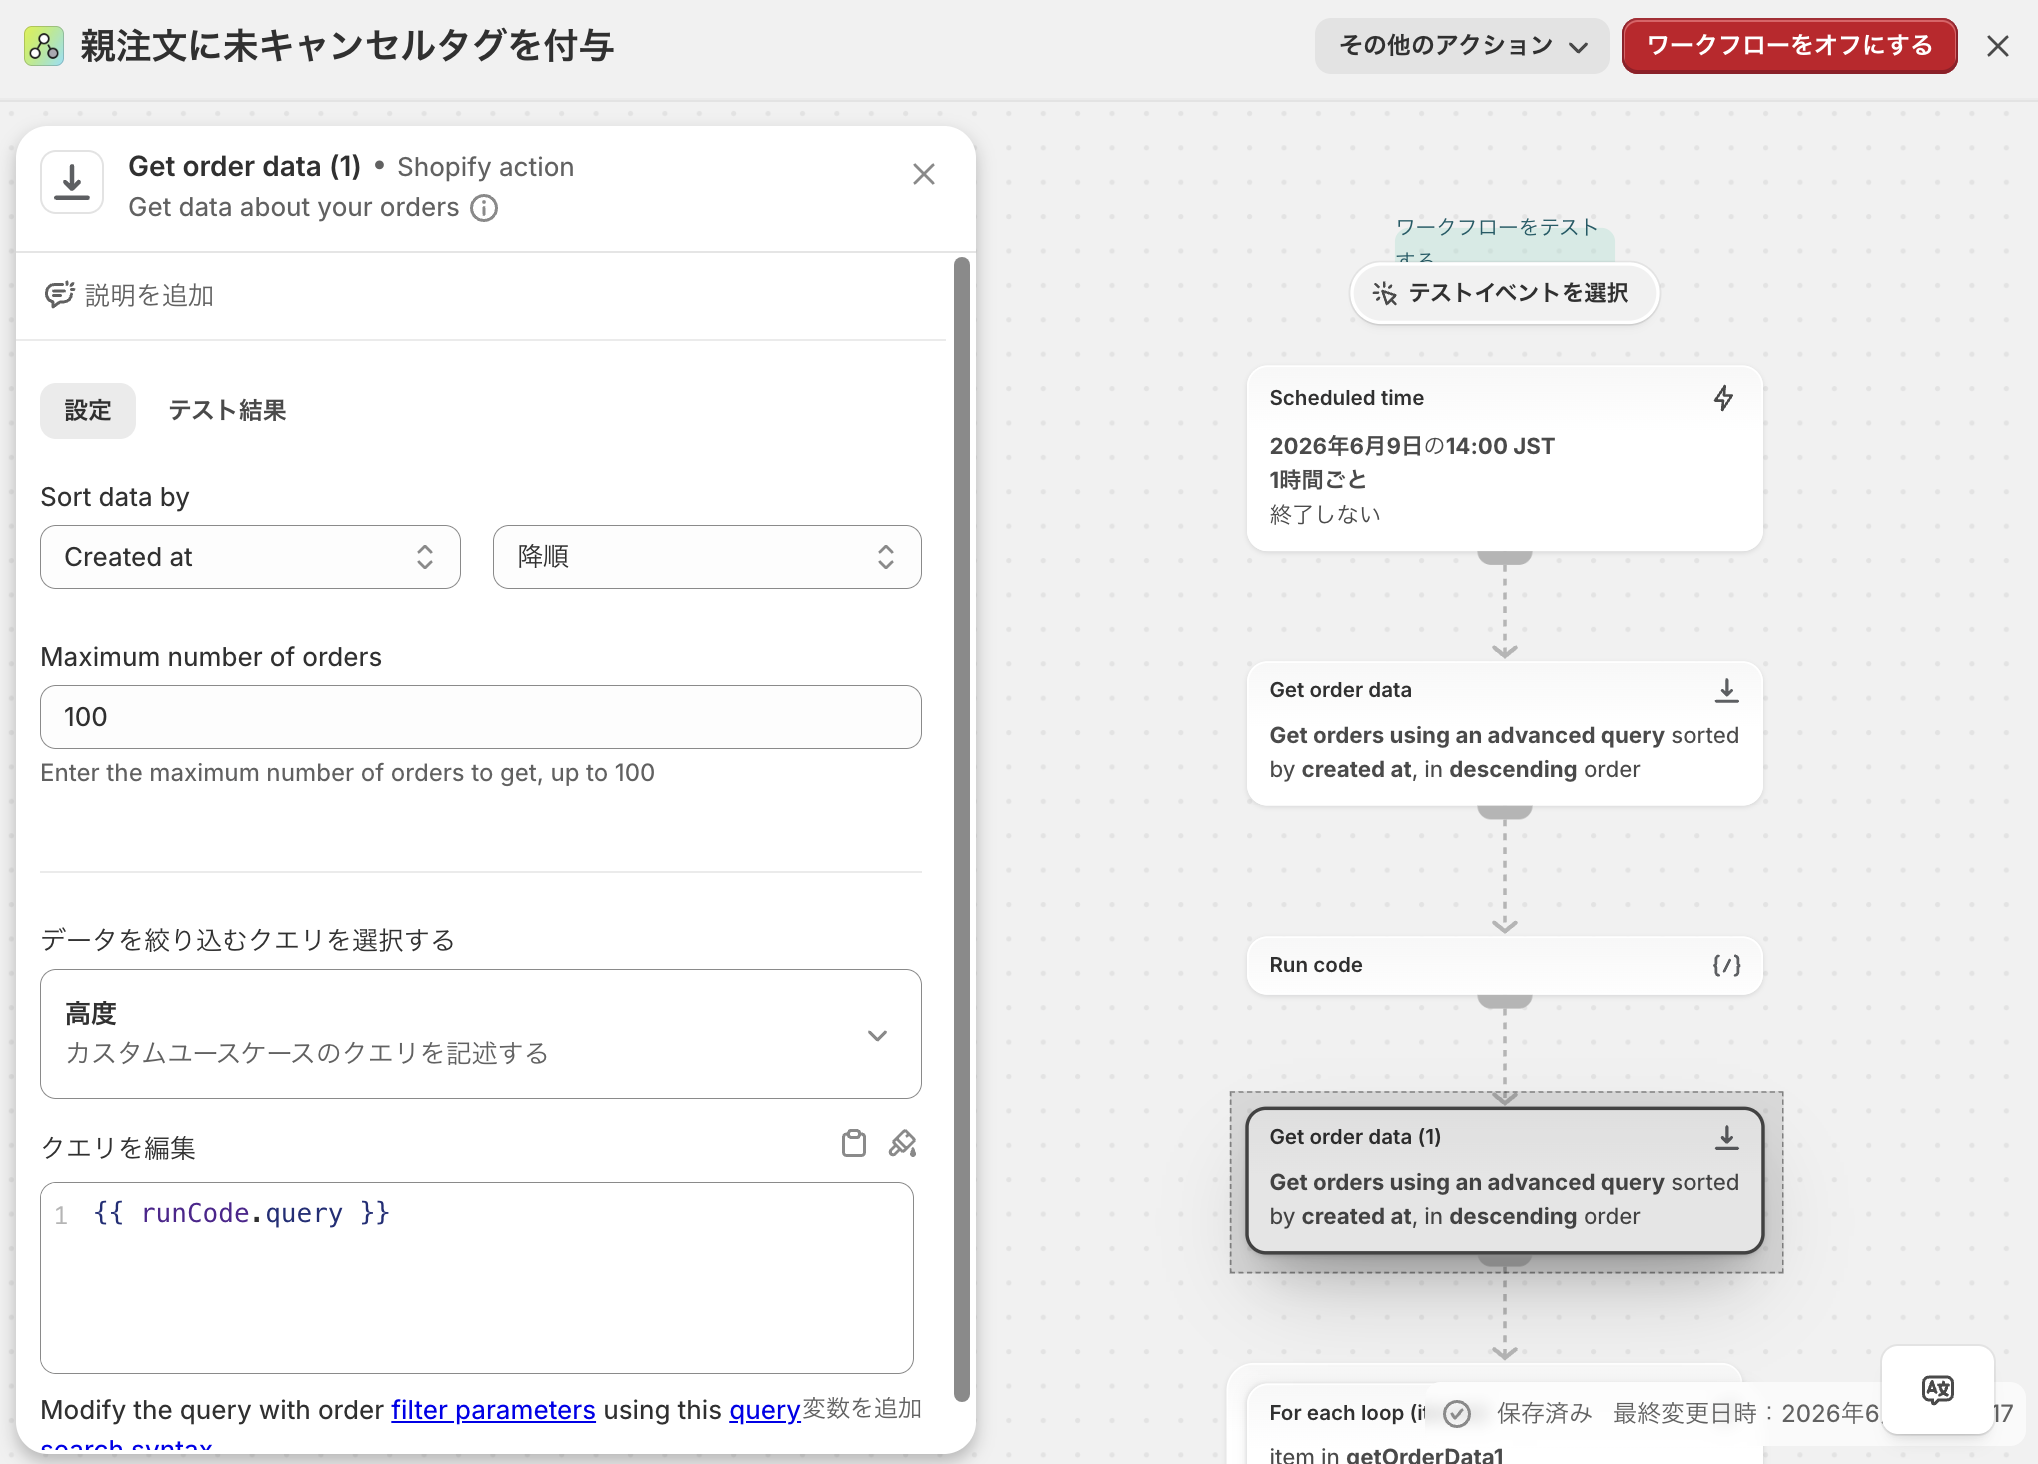This screenshot has width=2038, height=1464.
Task: Paste from clipboard icon above query editor
Action: [x=854, y=1144]
